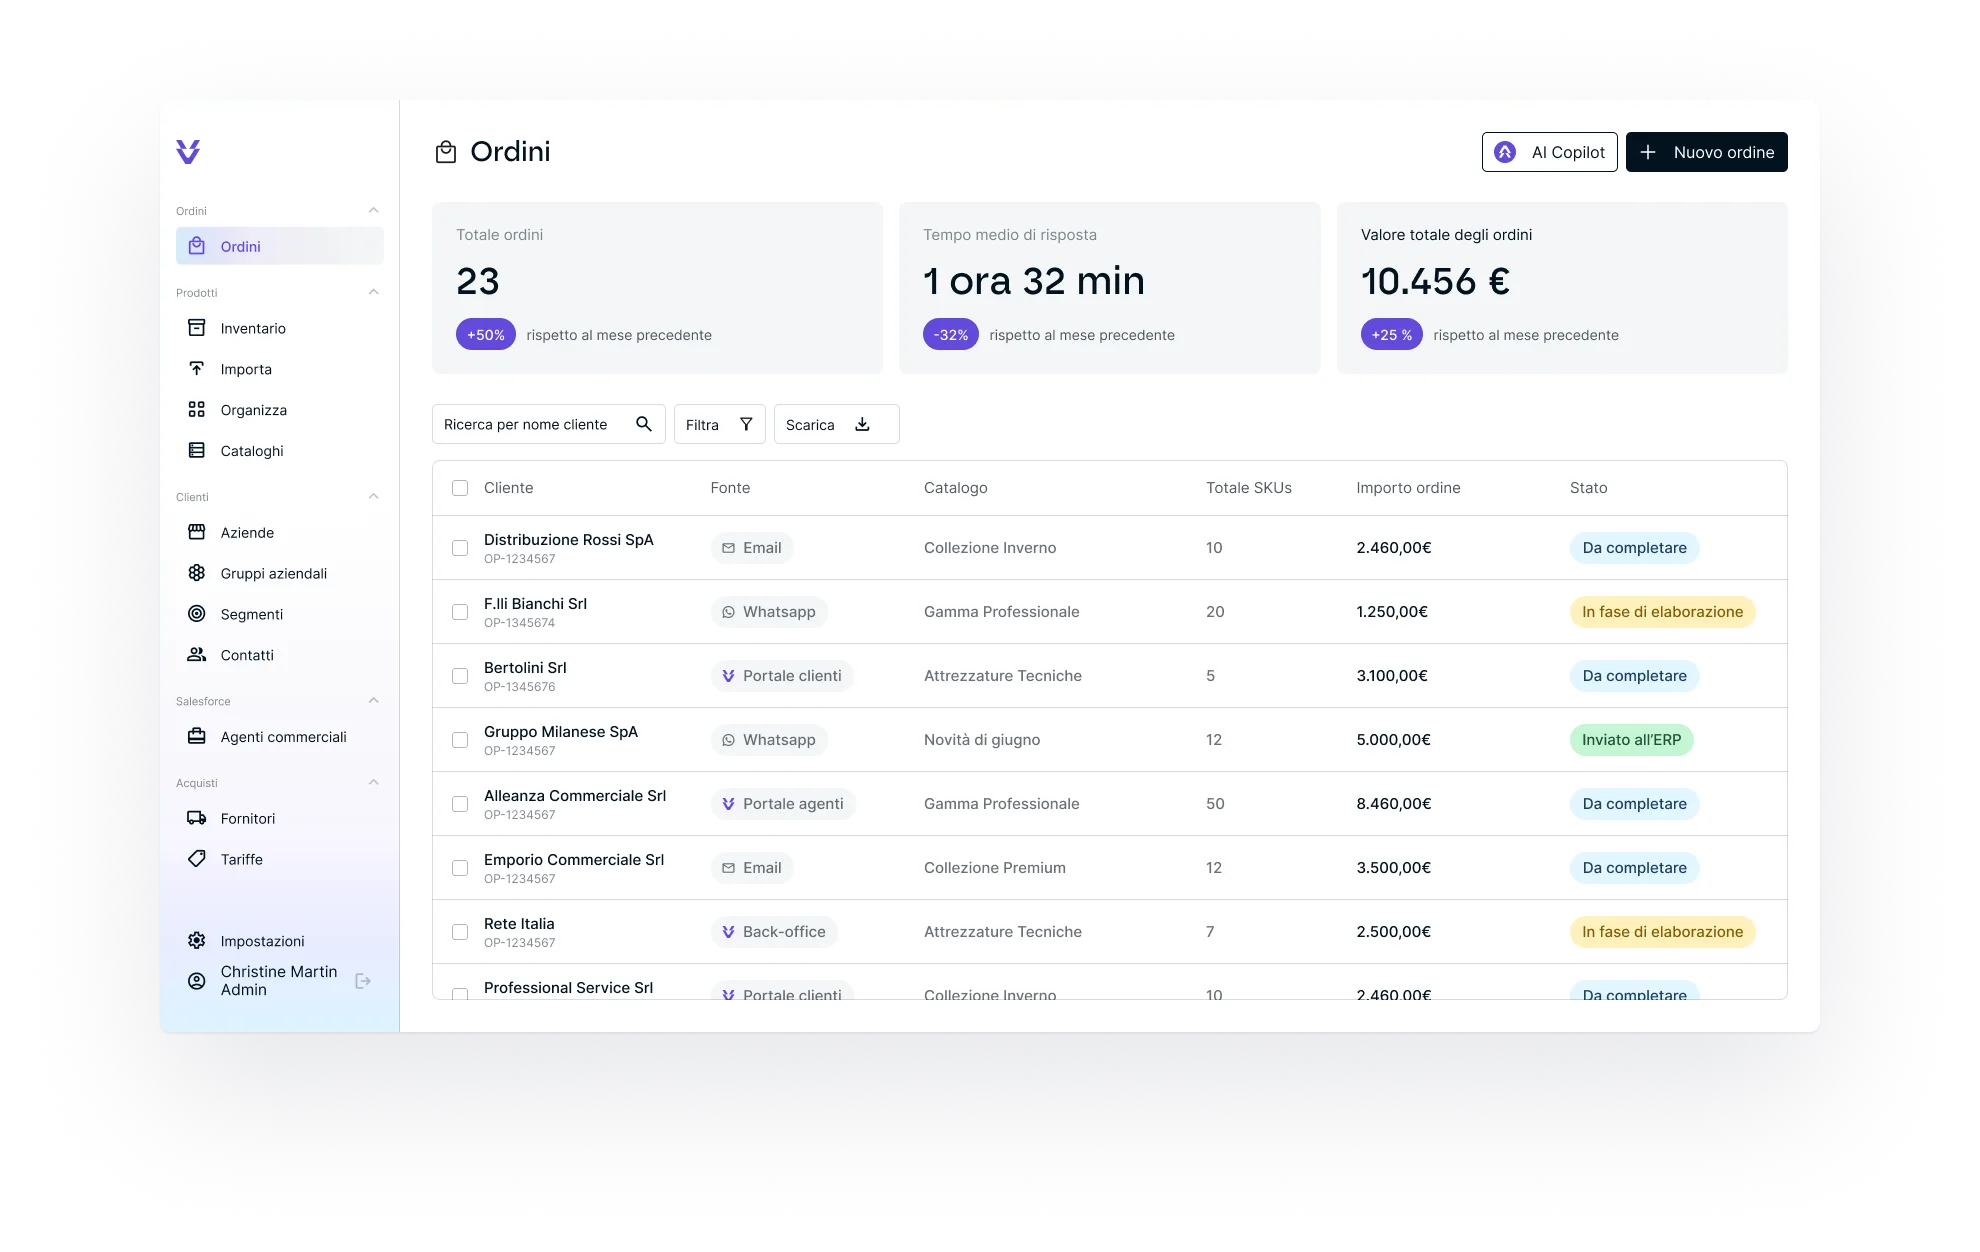Go to Agenti commerciali page
This screenshot has height=1252, width=1980.
pyautogui.click(x=283, y=737)
